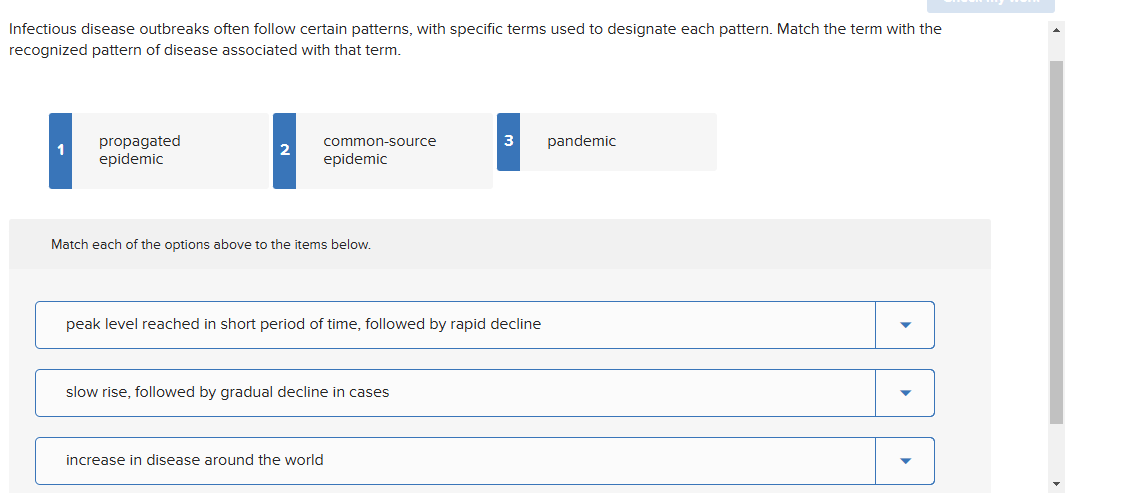The width and height of the screenshot is (1142, 497).
Task: Open dropdown arrow for peak level reached item
Action: point(905,325)
